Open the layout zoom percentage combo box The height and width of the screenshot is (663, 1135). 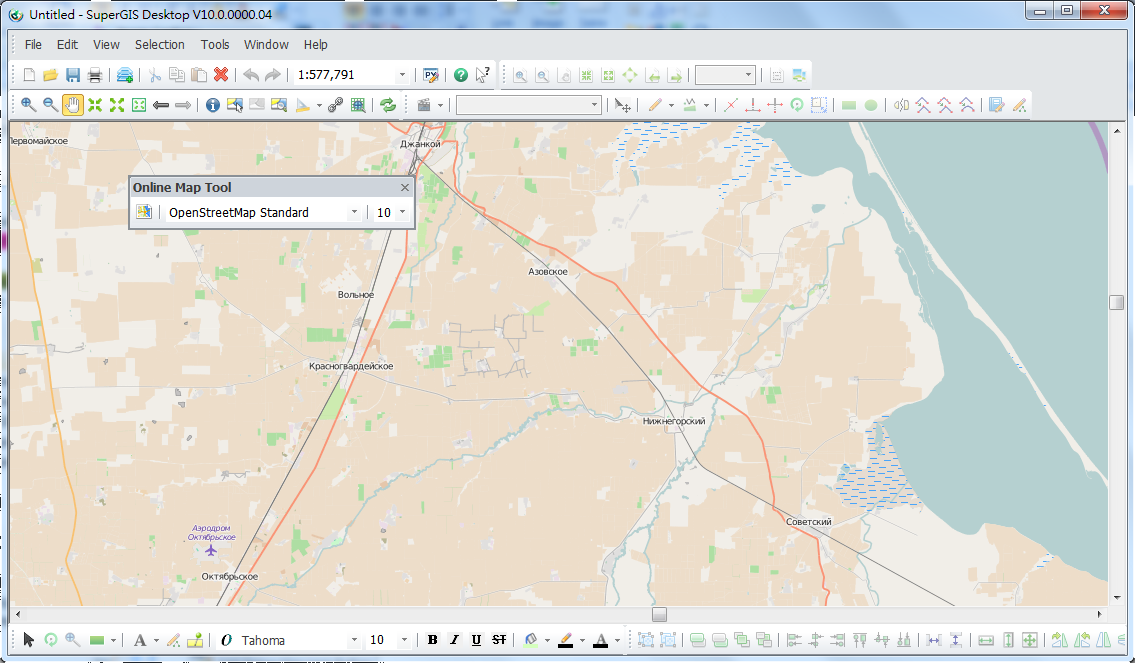725,75
